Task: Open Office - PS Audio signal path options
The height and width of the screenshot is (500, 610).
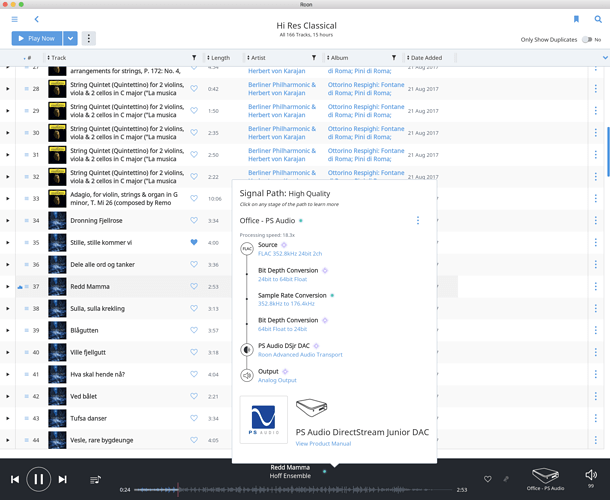Action: (418, 221)
